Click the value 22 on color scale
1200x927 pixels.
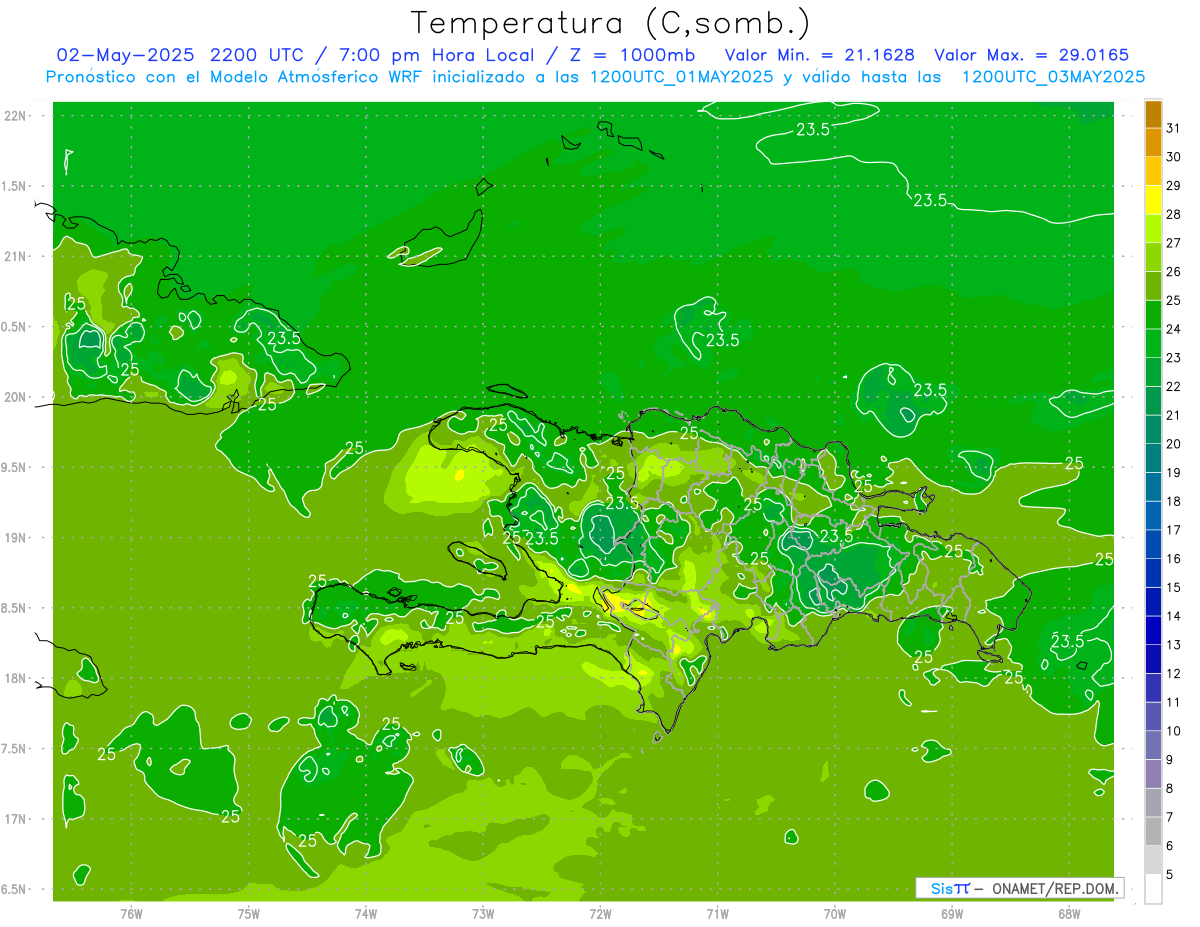(1173, 386)
